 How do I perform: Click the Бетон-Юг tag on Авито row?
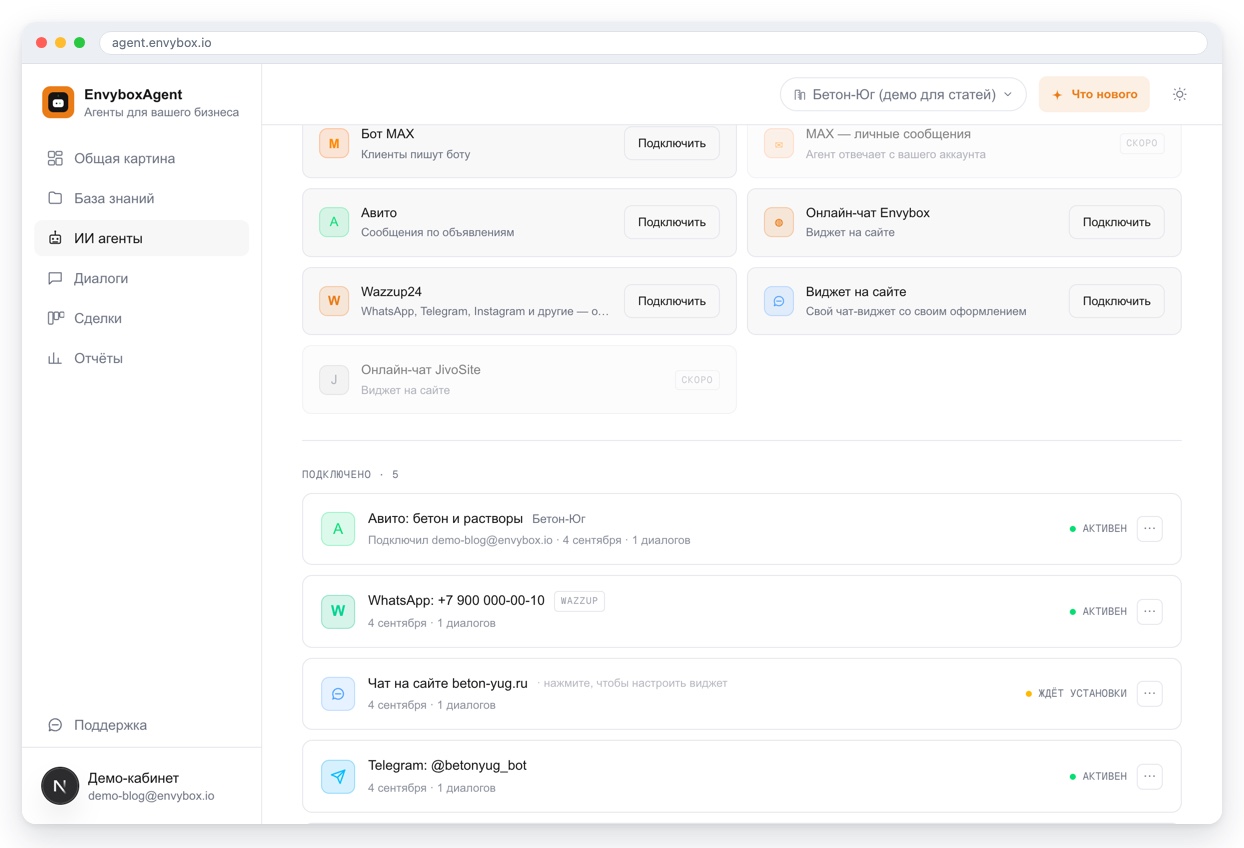pyautogui.click(x=559, y=519)
